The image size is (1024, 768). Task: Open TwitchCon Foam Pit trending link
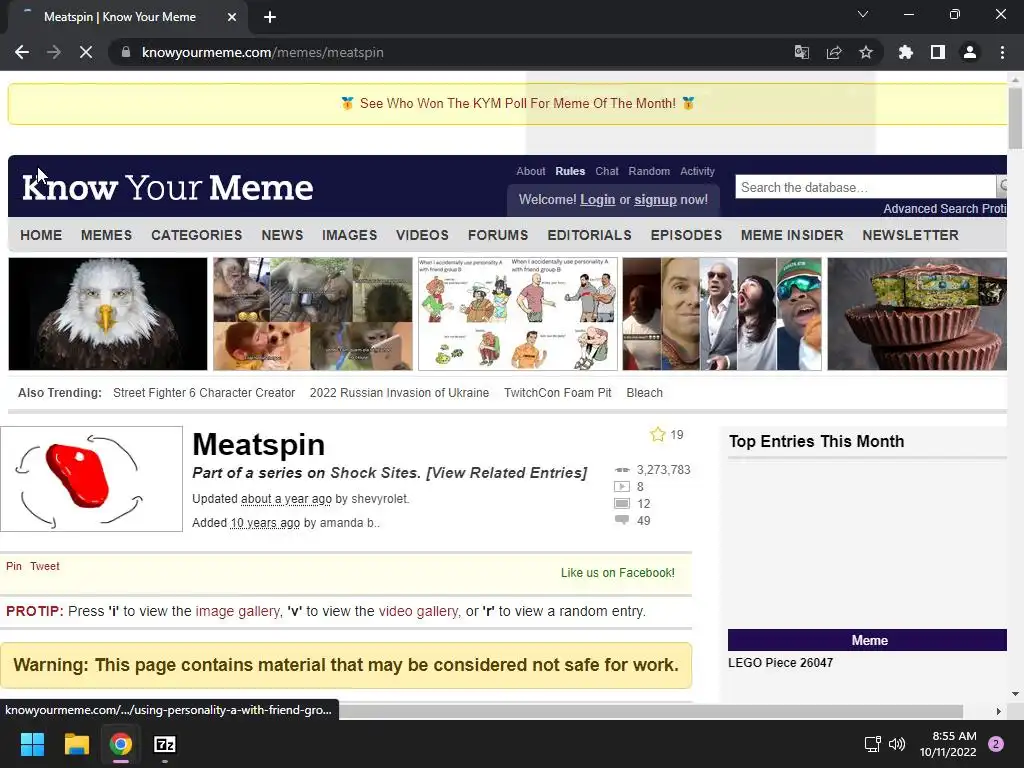(558, 392)
